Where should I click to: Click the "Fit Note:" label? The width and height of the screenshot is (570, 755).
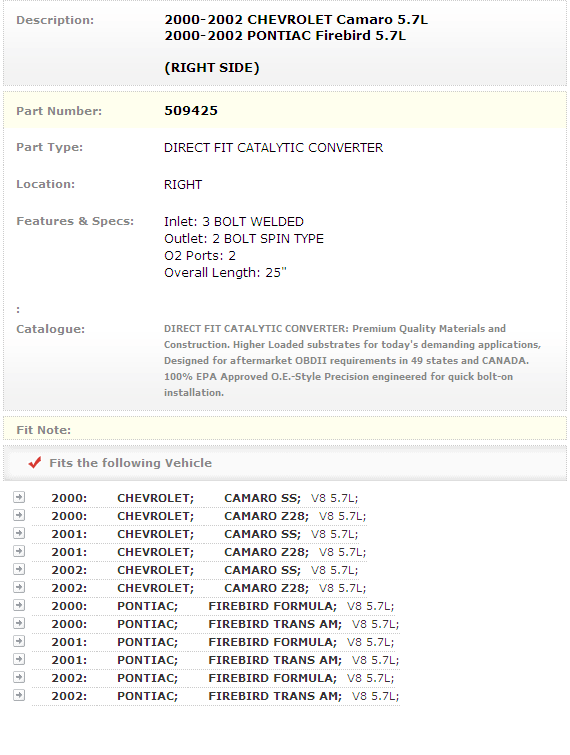click(x=43, y=430)
